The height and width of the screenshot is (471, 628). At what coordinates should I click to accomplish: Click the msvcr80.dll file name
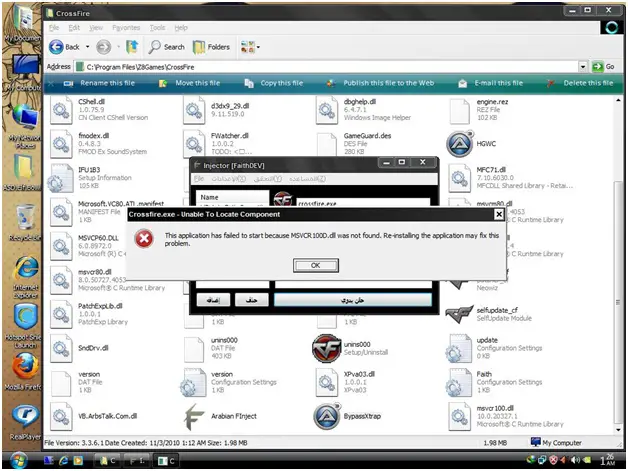coord(95,272)
